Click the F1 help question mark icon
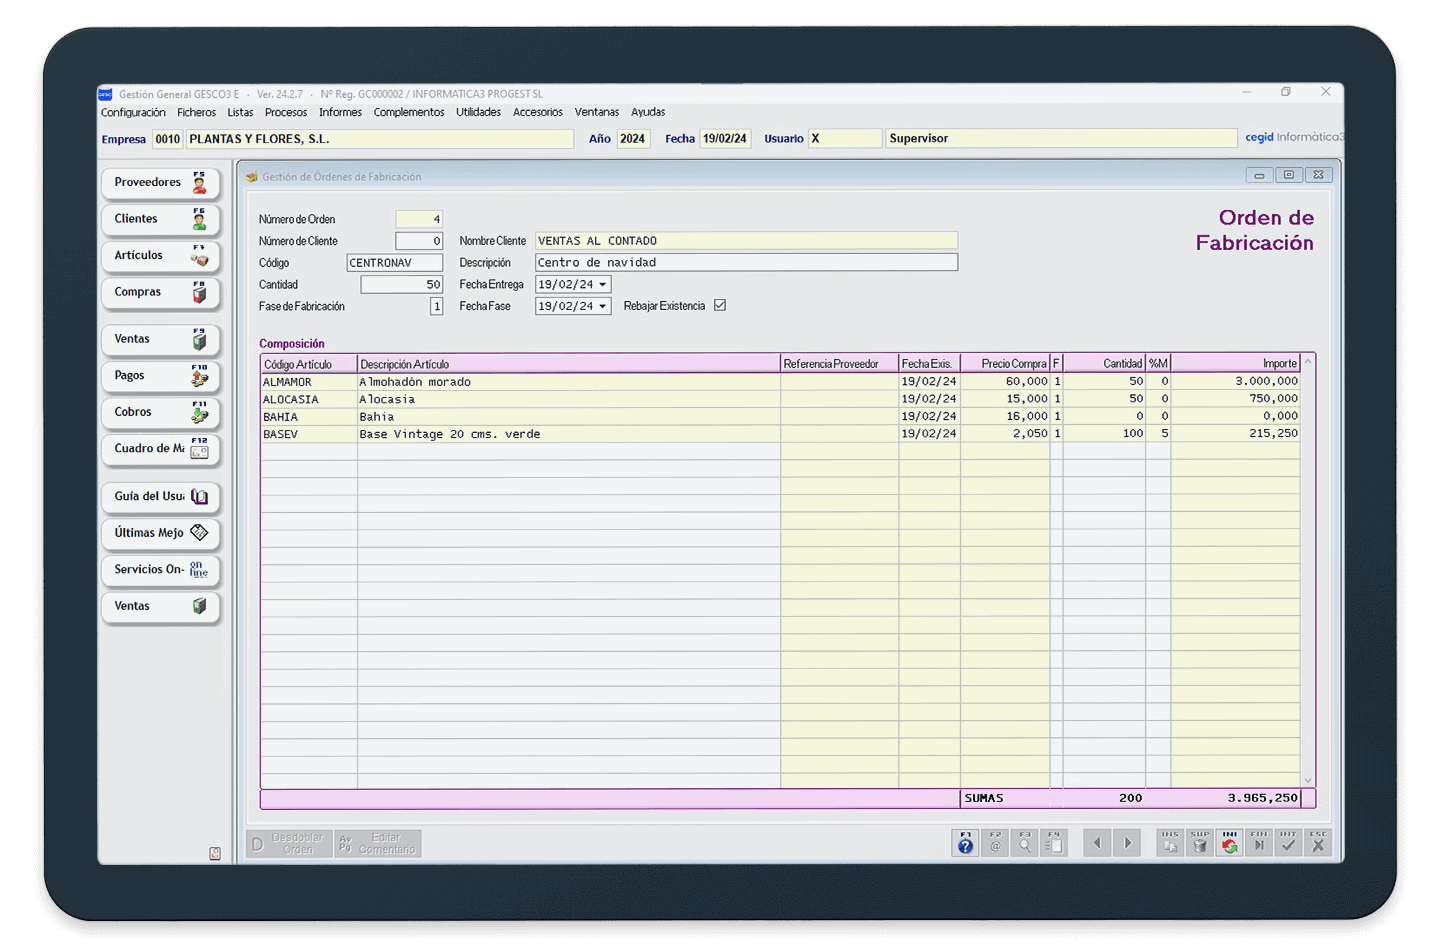Screen dimensions: 1440x950 coord(965,843)
